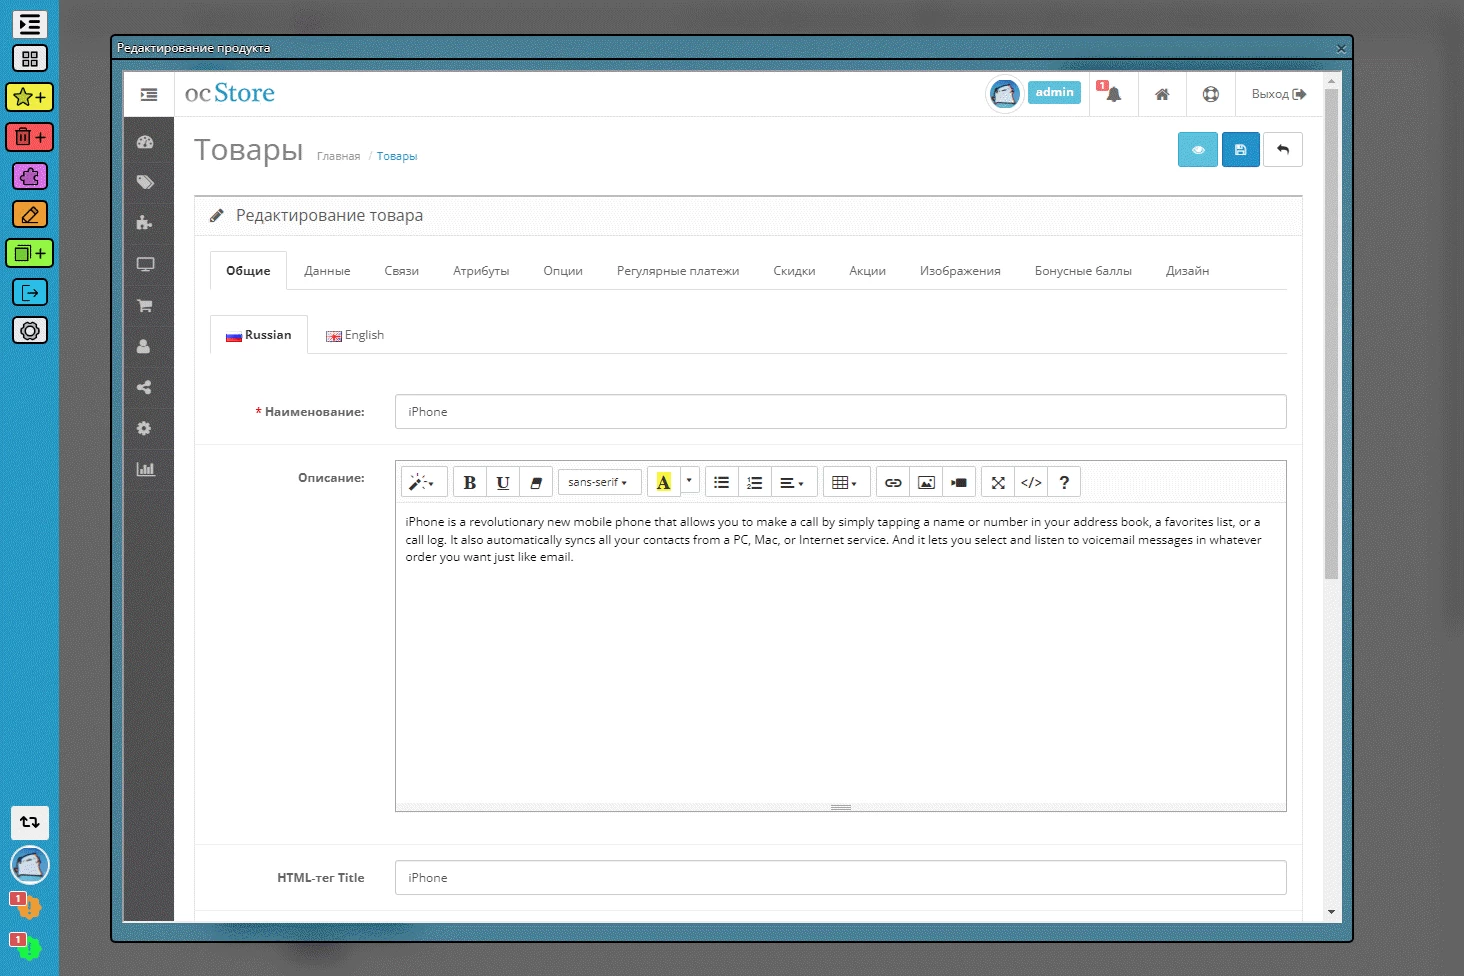Image resolution: width=1464 pixels, height=976 pixels.
Task: Open the Dashboard gauge sidebar icon
Action: coord(145,142)
